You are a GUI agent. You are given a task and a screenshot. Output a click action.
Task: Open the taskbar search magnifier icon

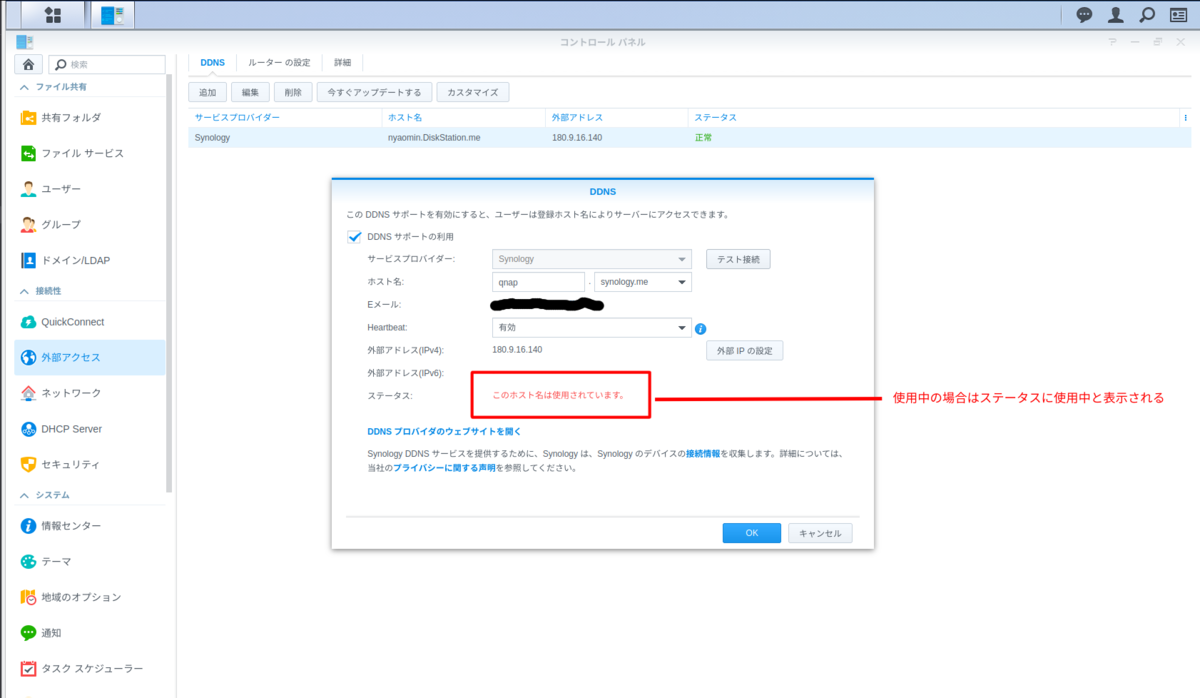point(1147,15)
